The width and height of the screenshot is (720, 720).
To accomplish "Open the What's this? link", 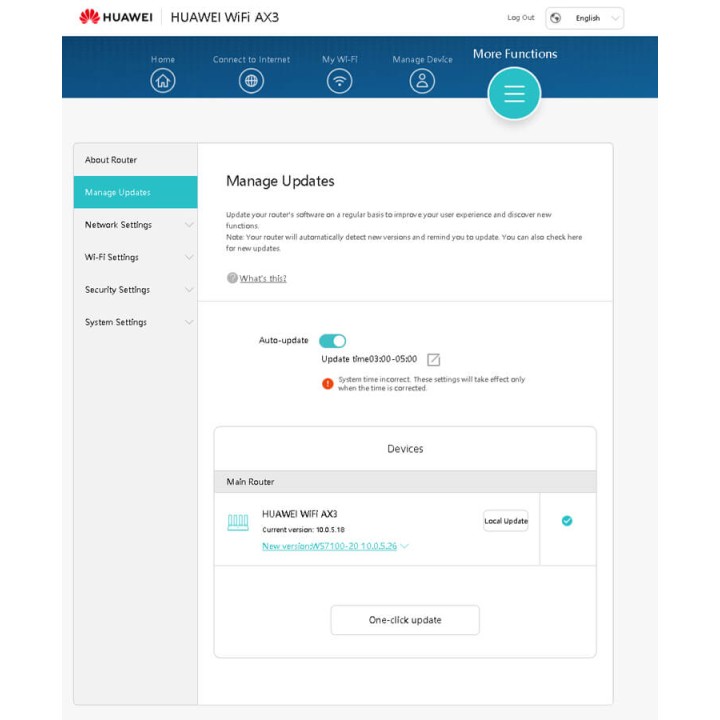I will 263,278.
